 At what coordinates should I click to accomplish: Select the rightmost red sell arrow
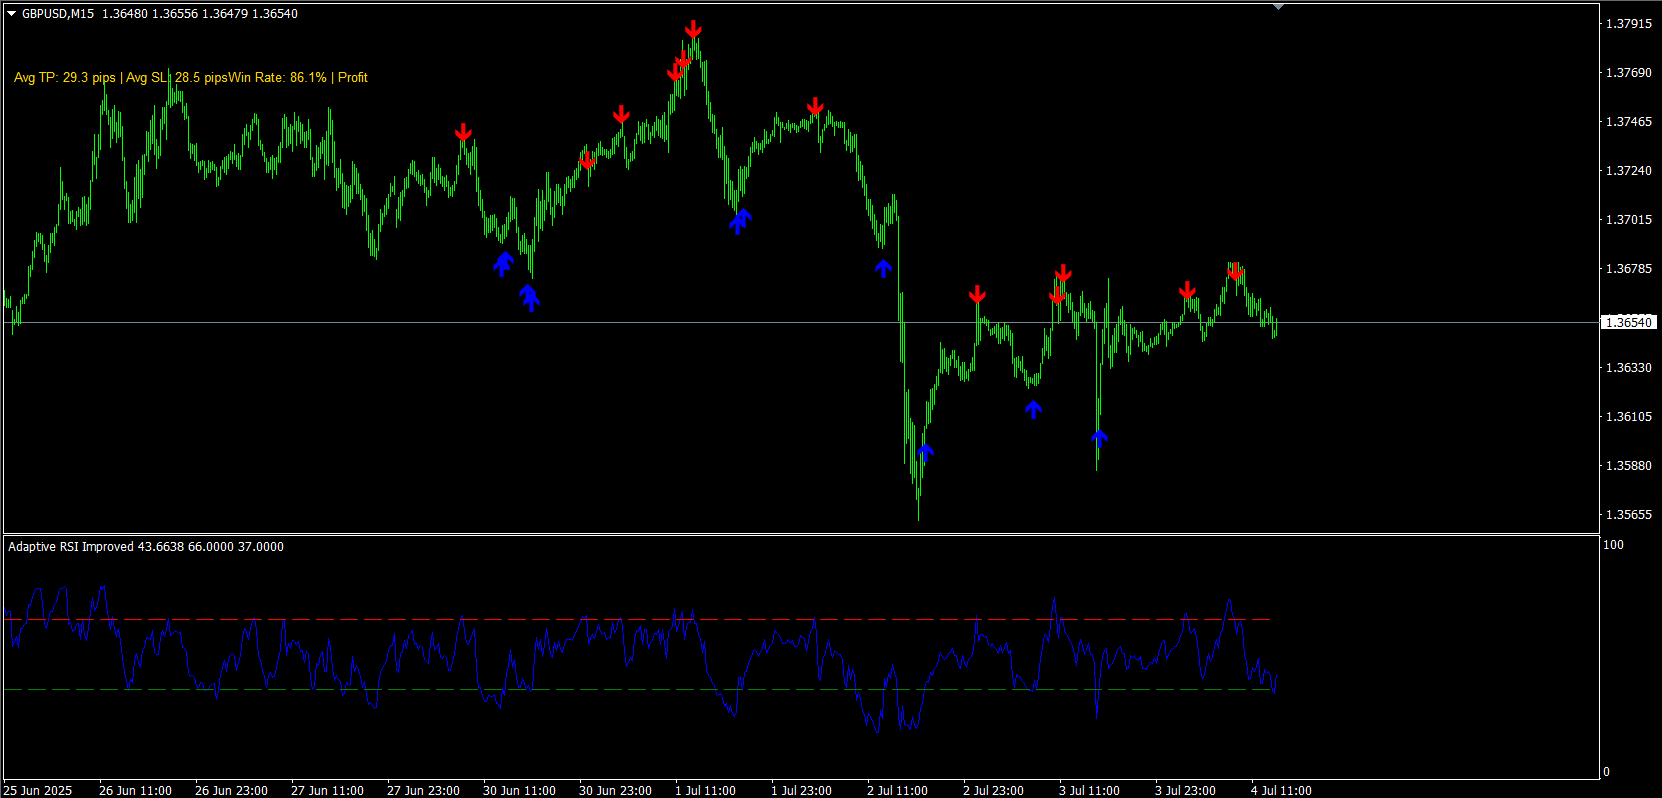pos(1236,271)
